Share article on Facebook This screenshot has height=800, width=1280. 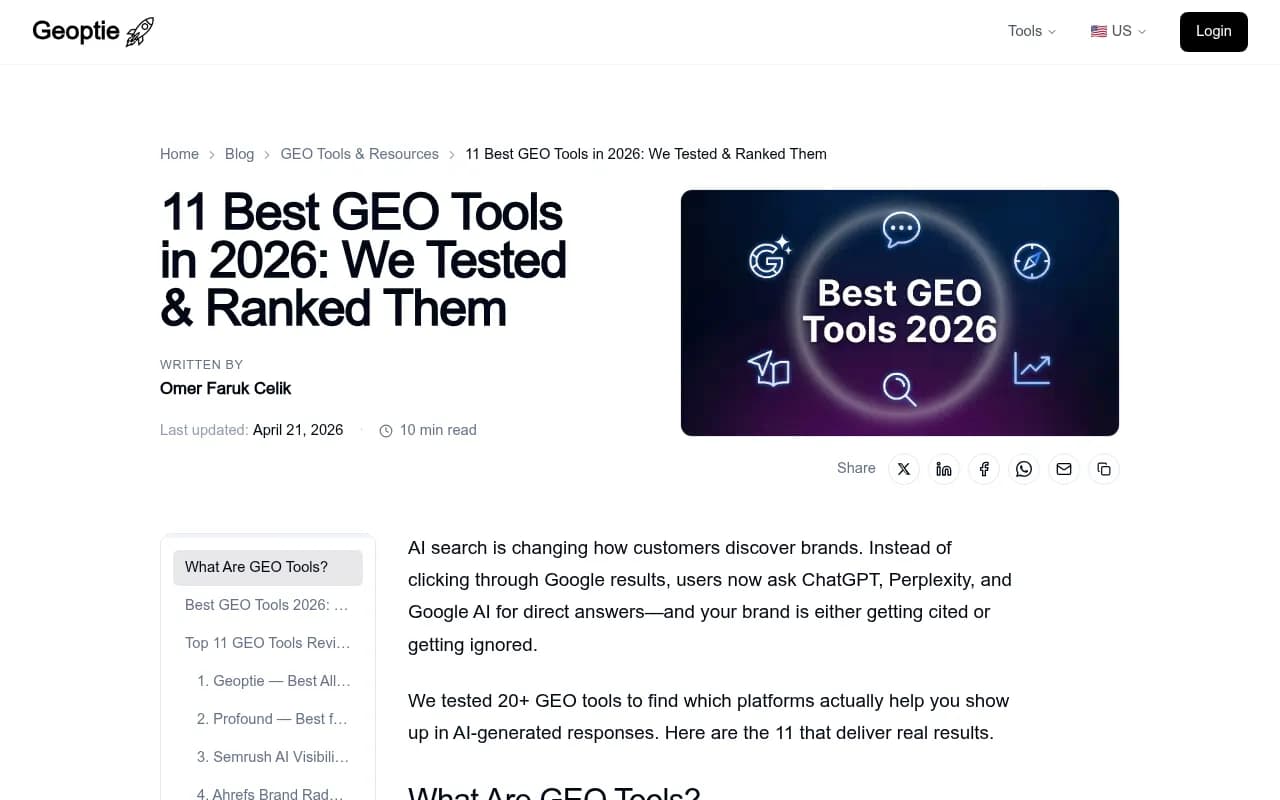pyautogui.click(x=984, y=469)
